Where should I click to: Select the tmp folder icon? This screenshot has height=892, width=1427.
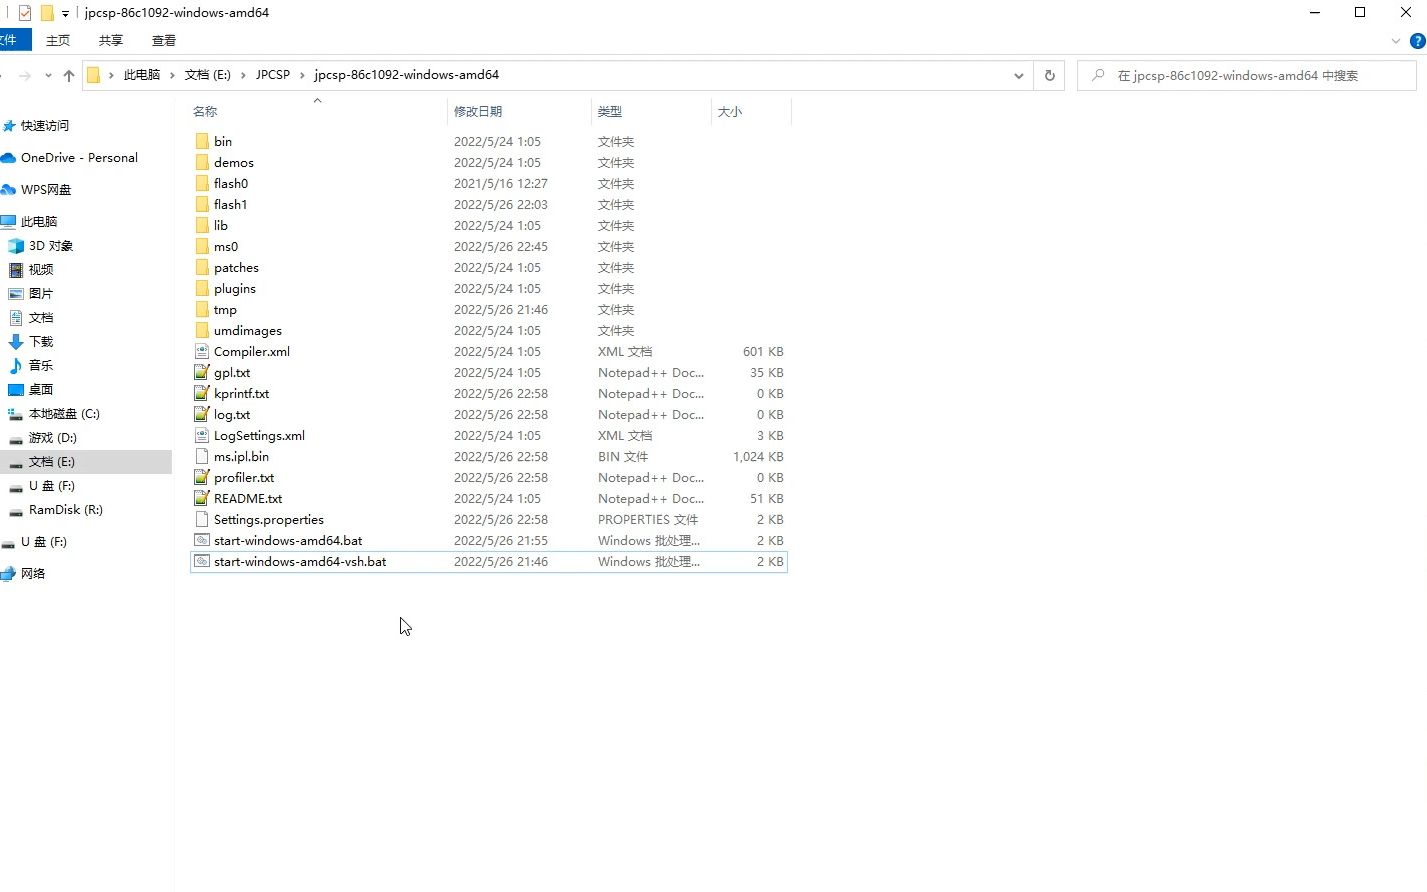[202, 309]
